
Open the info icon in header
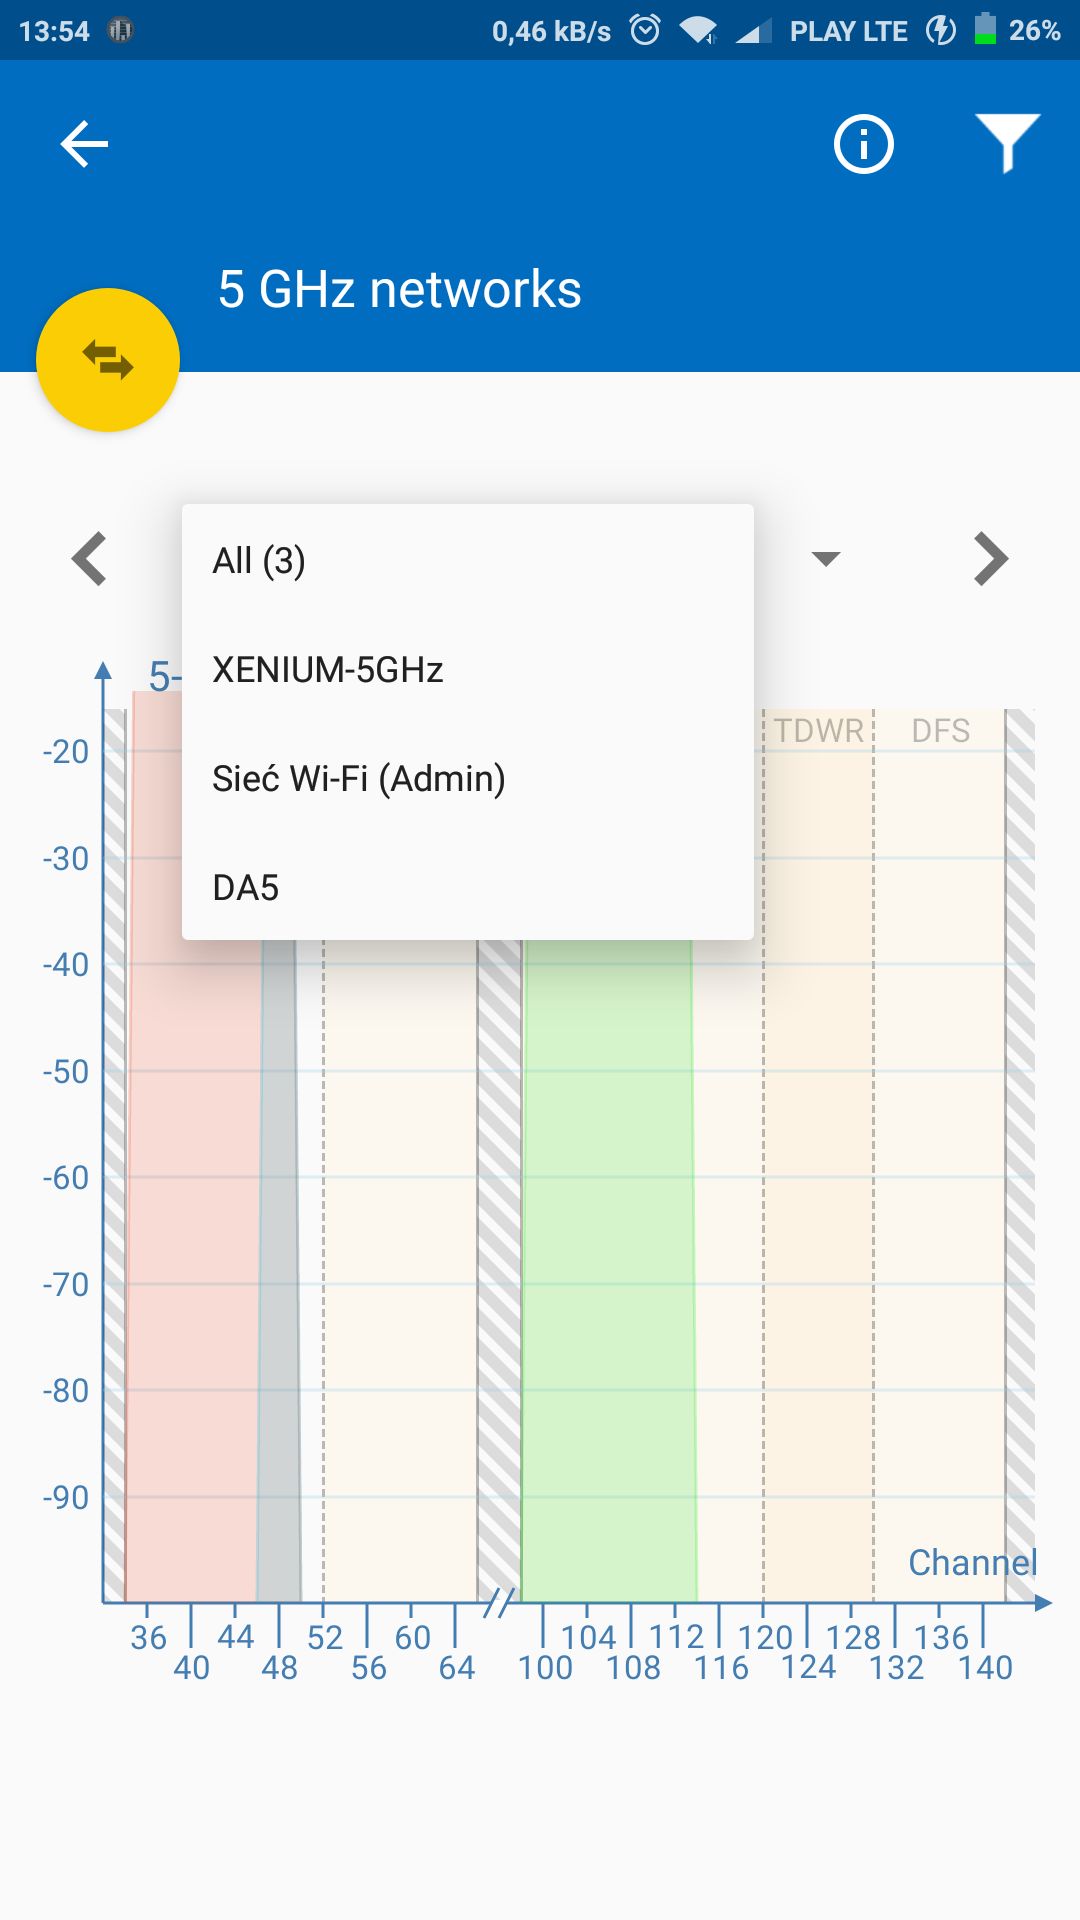tap(863, 145)
